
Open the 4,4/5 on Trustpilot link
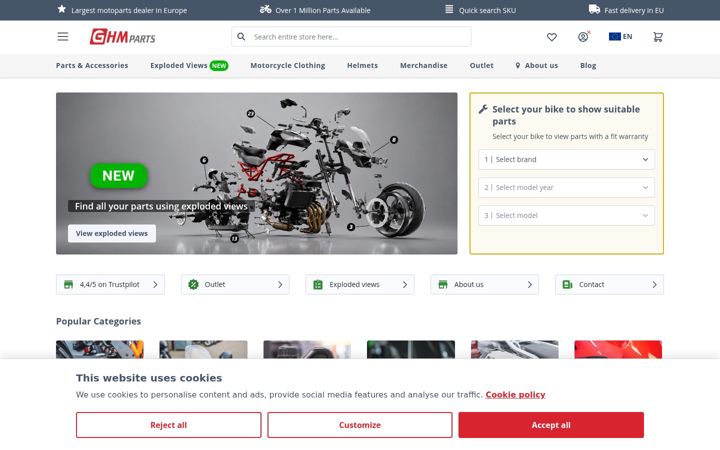[x=110, y=285]
